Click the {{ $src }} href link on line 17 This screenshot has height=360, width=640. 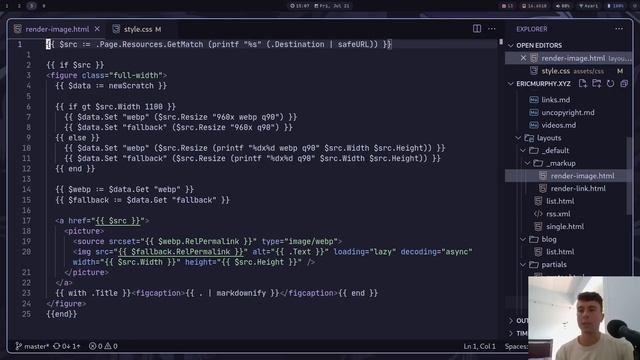tap(118, 220)
